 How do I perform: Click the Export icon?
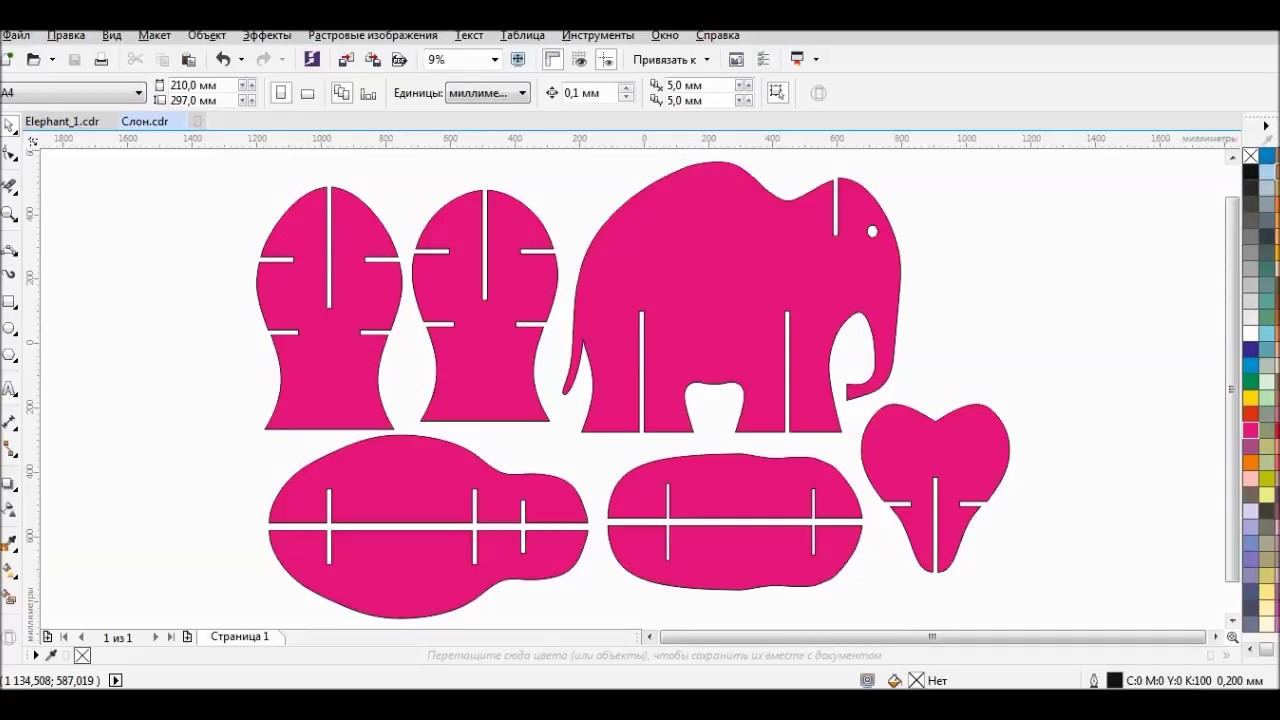pyautogui.click(x=373, y=60)
